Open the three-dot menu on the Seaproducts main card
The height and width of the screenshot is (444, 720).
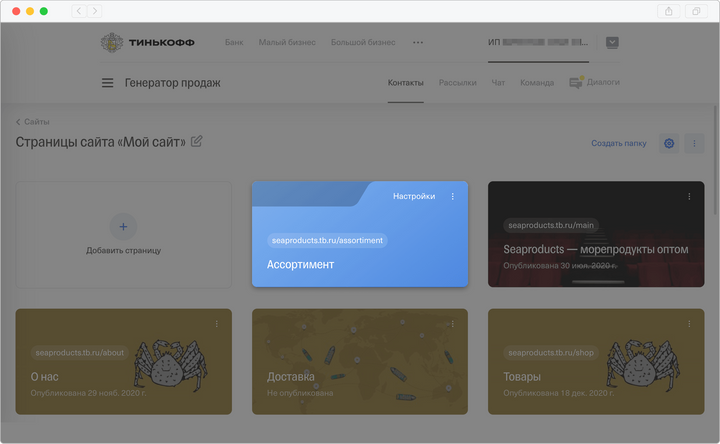pos(688,197)
